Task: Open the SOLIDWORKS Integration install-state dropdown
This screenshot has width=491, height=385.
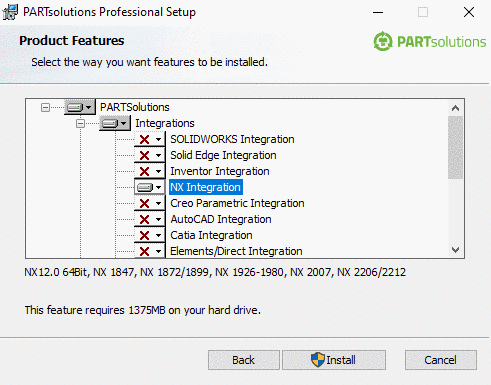Action: (150, 139)
